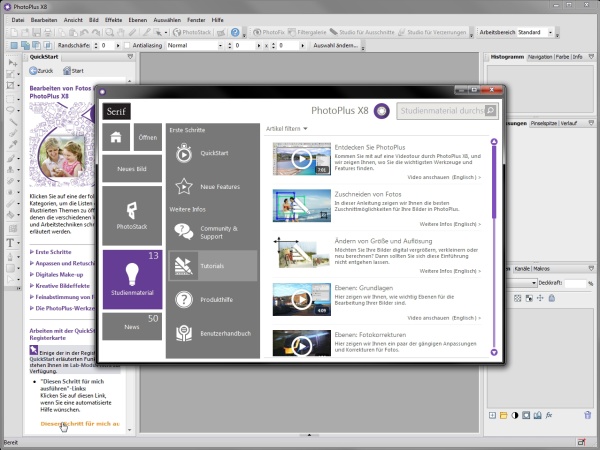Open QuickStart stopwatch item

(212, 153)
